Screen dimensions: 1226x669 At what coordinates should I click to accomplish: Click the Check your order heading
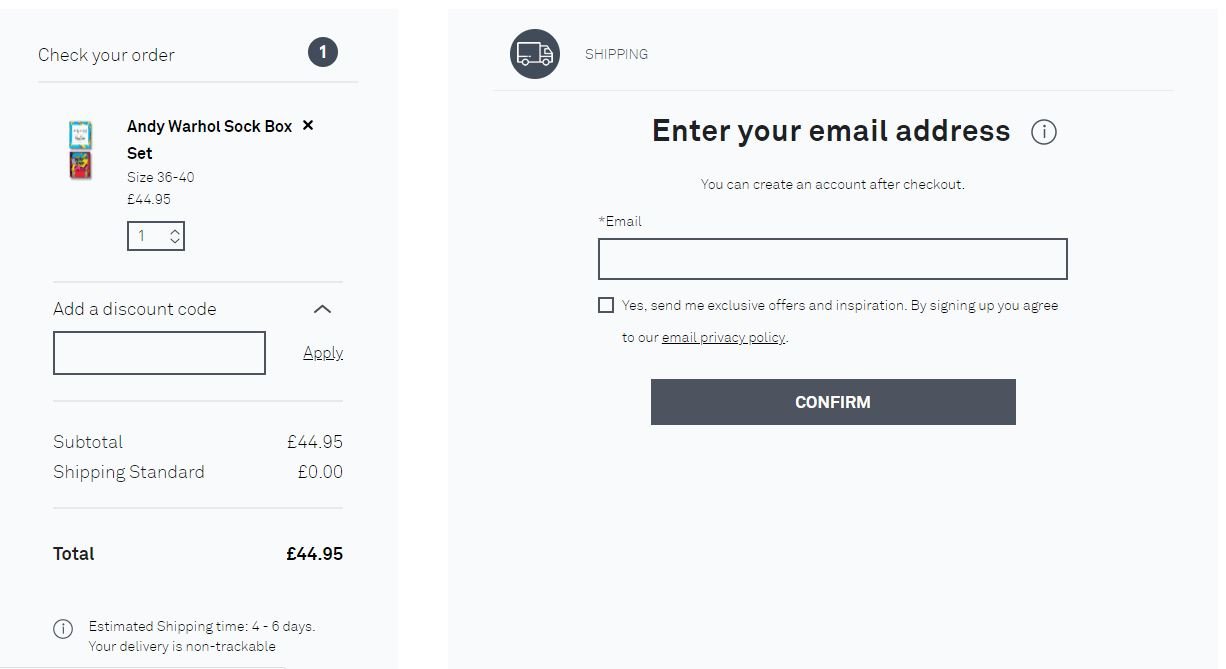click(x=106, y=55)
